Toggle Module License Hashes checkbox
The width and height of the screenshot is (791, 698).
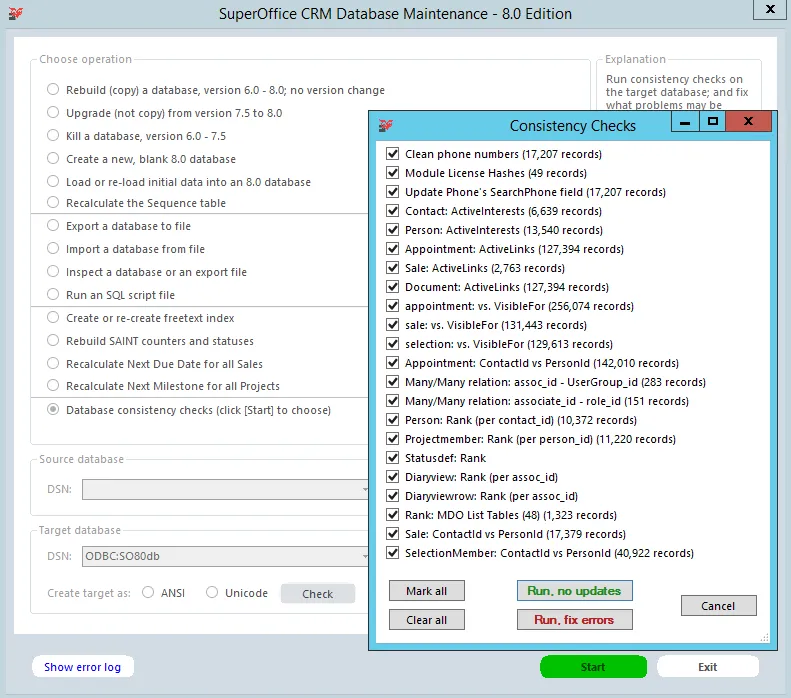pos(393,174)
